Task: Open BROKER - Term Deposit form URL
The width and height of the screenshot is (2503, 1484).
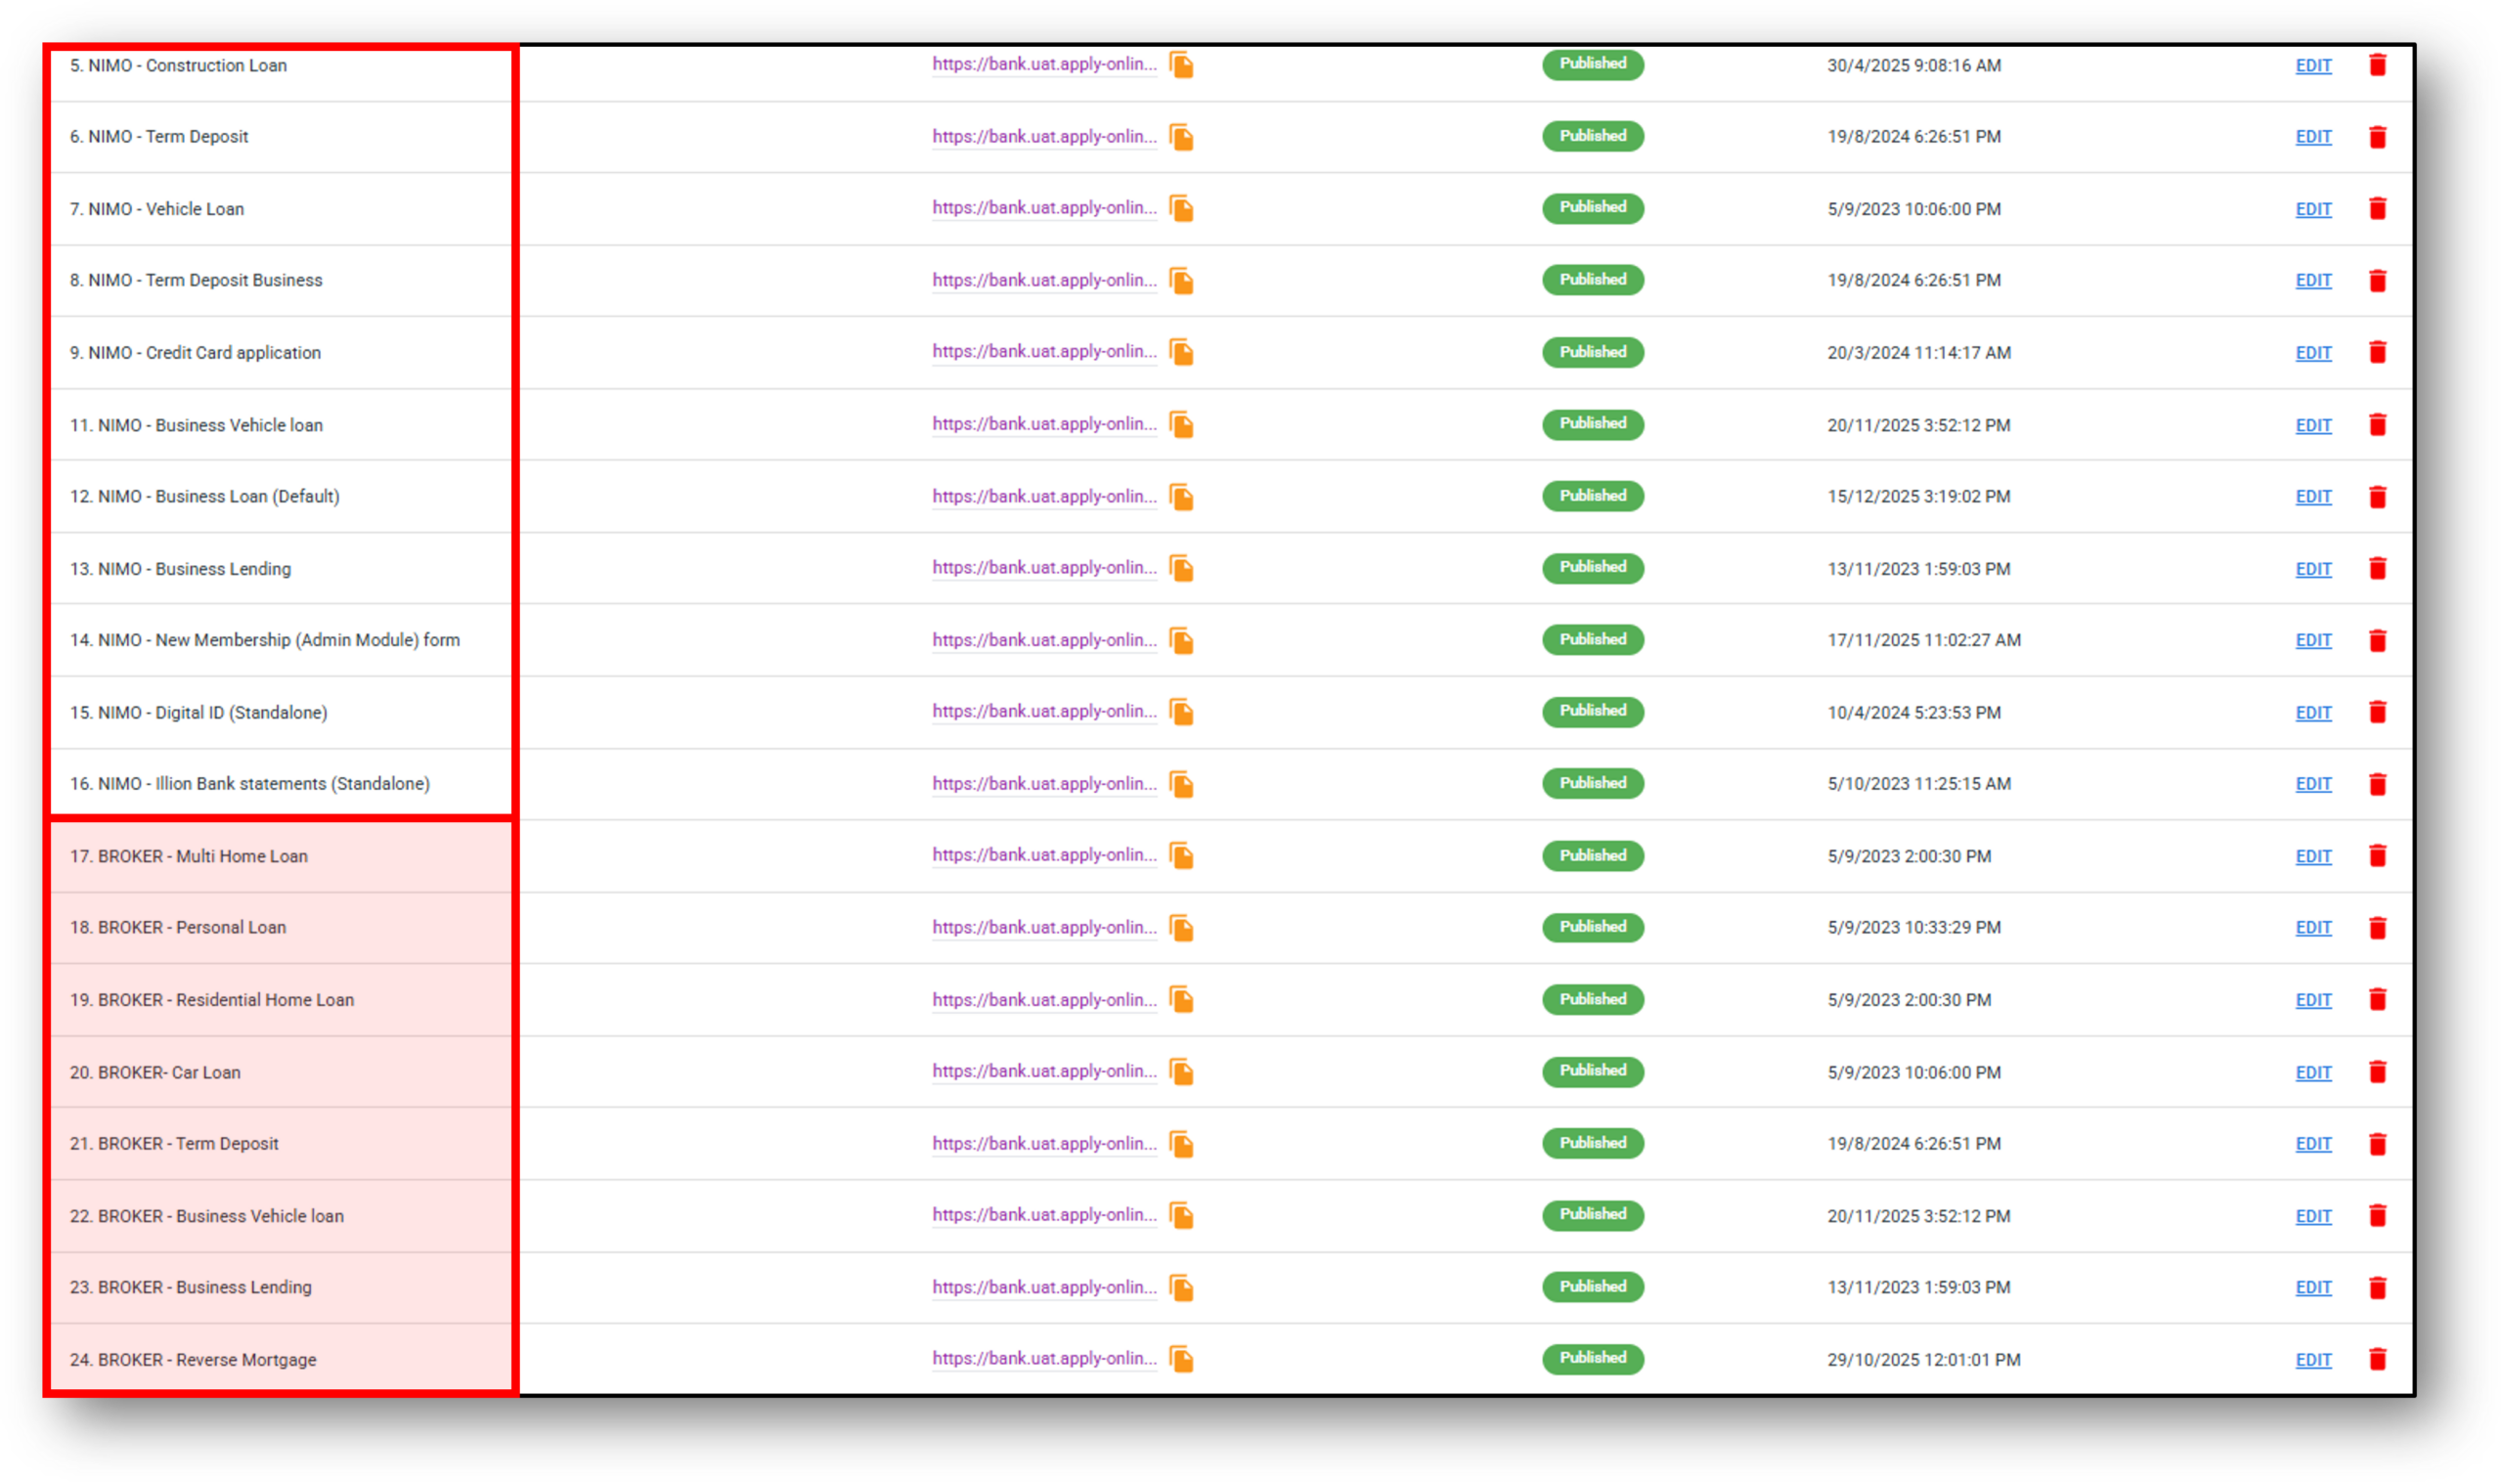Action: click(x=1043, y=1143)
